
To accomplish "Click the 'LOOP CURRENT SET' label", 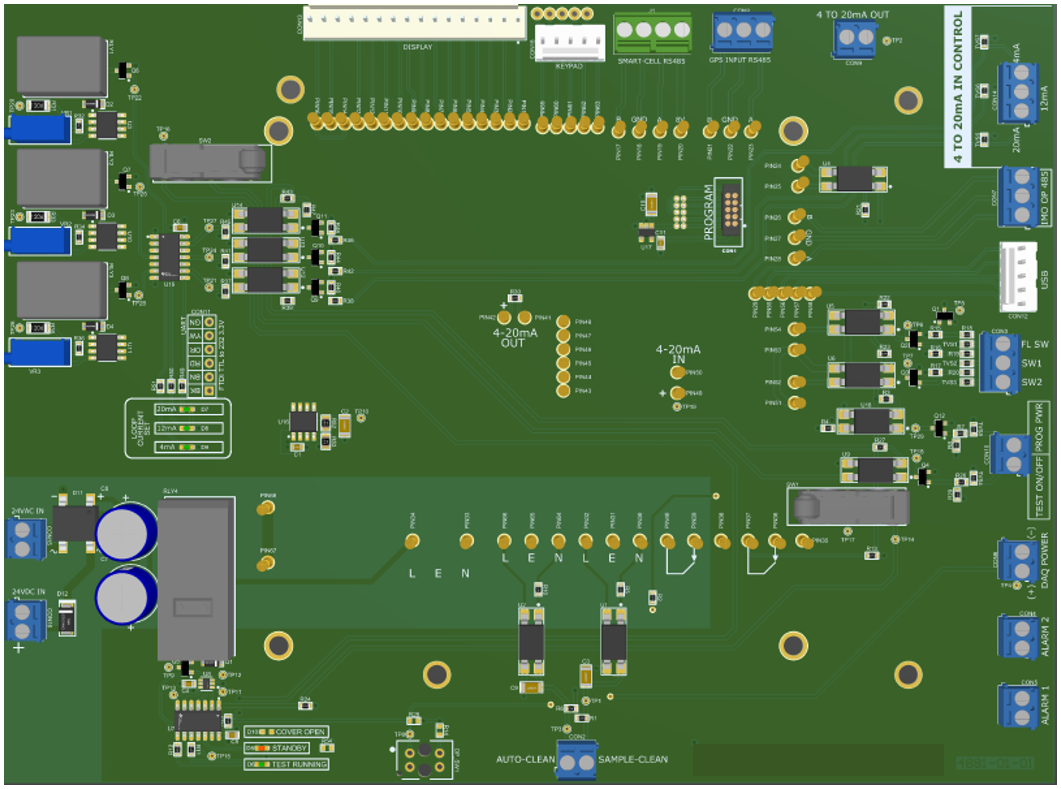I will tap(140, 428).
